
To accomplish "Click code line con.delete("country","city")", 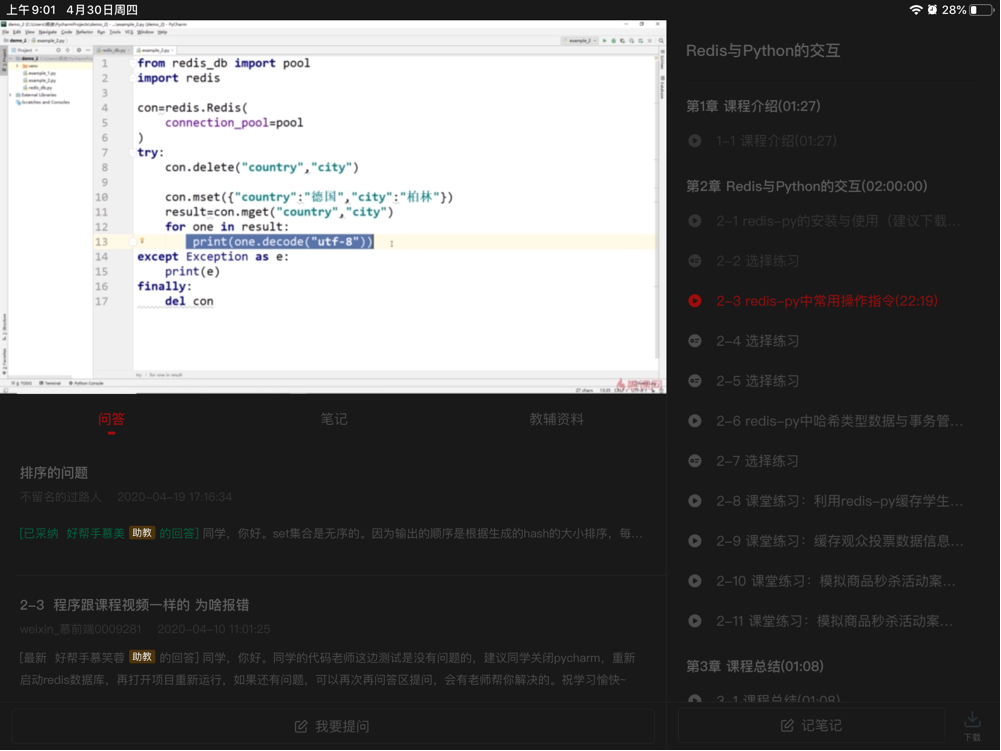I will (262, 167).
